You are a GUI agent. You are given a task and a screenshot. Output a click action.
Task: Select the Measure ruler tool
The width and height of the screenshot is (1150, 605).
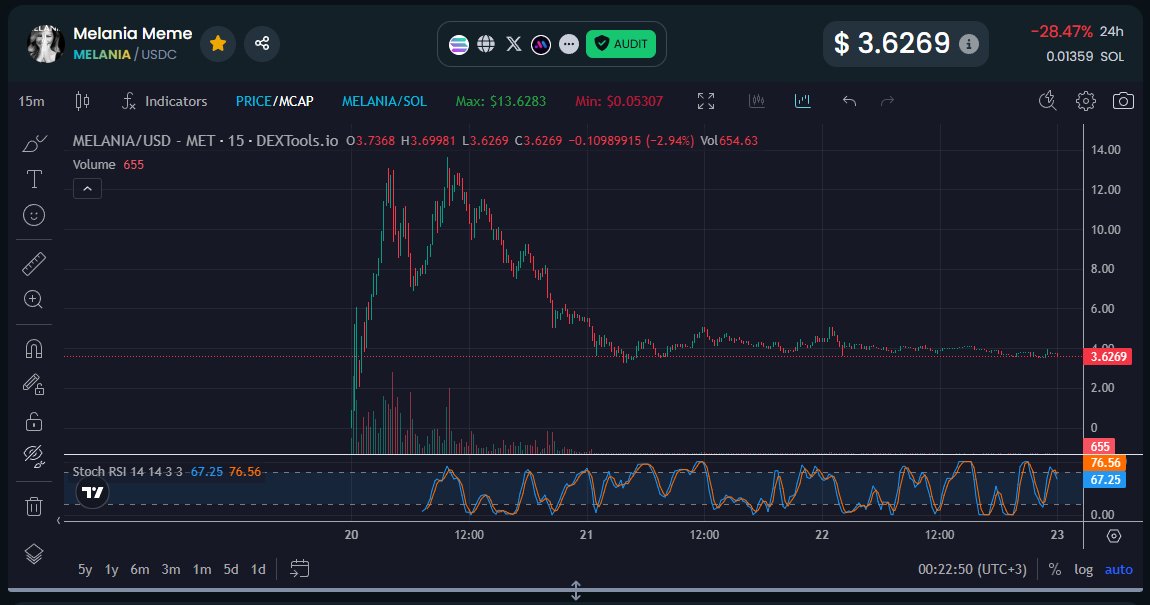click(34, 263)
